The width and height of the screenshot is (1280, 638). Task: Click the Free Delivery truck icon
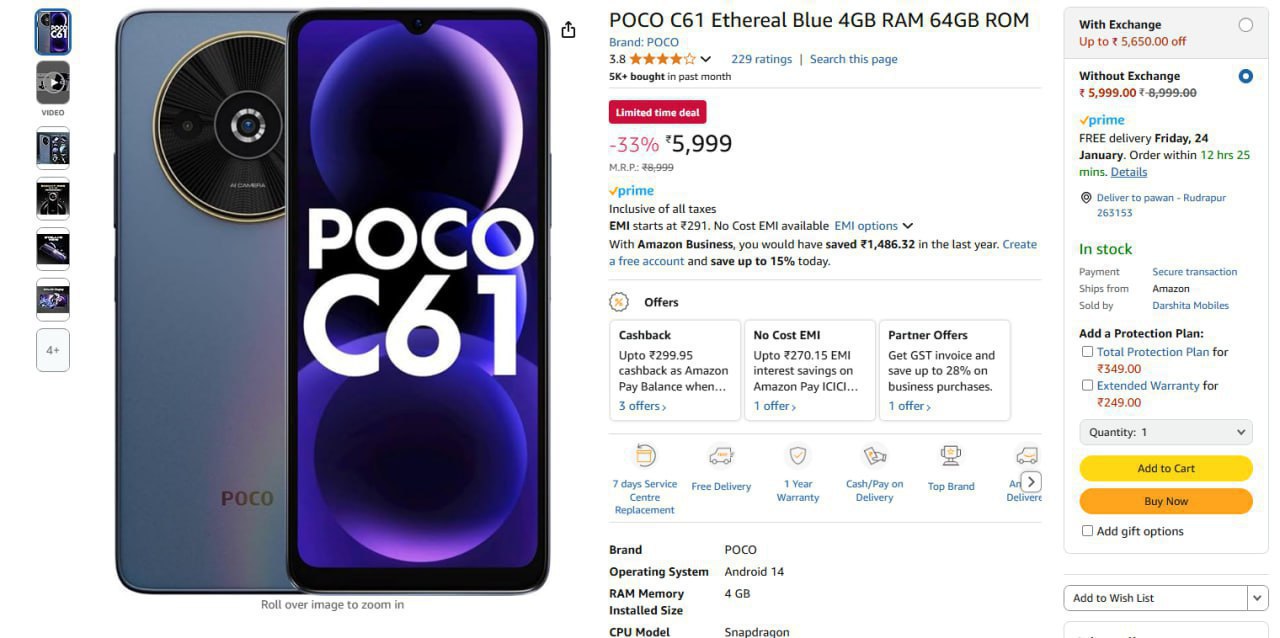click(721, 456)
